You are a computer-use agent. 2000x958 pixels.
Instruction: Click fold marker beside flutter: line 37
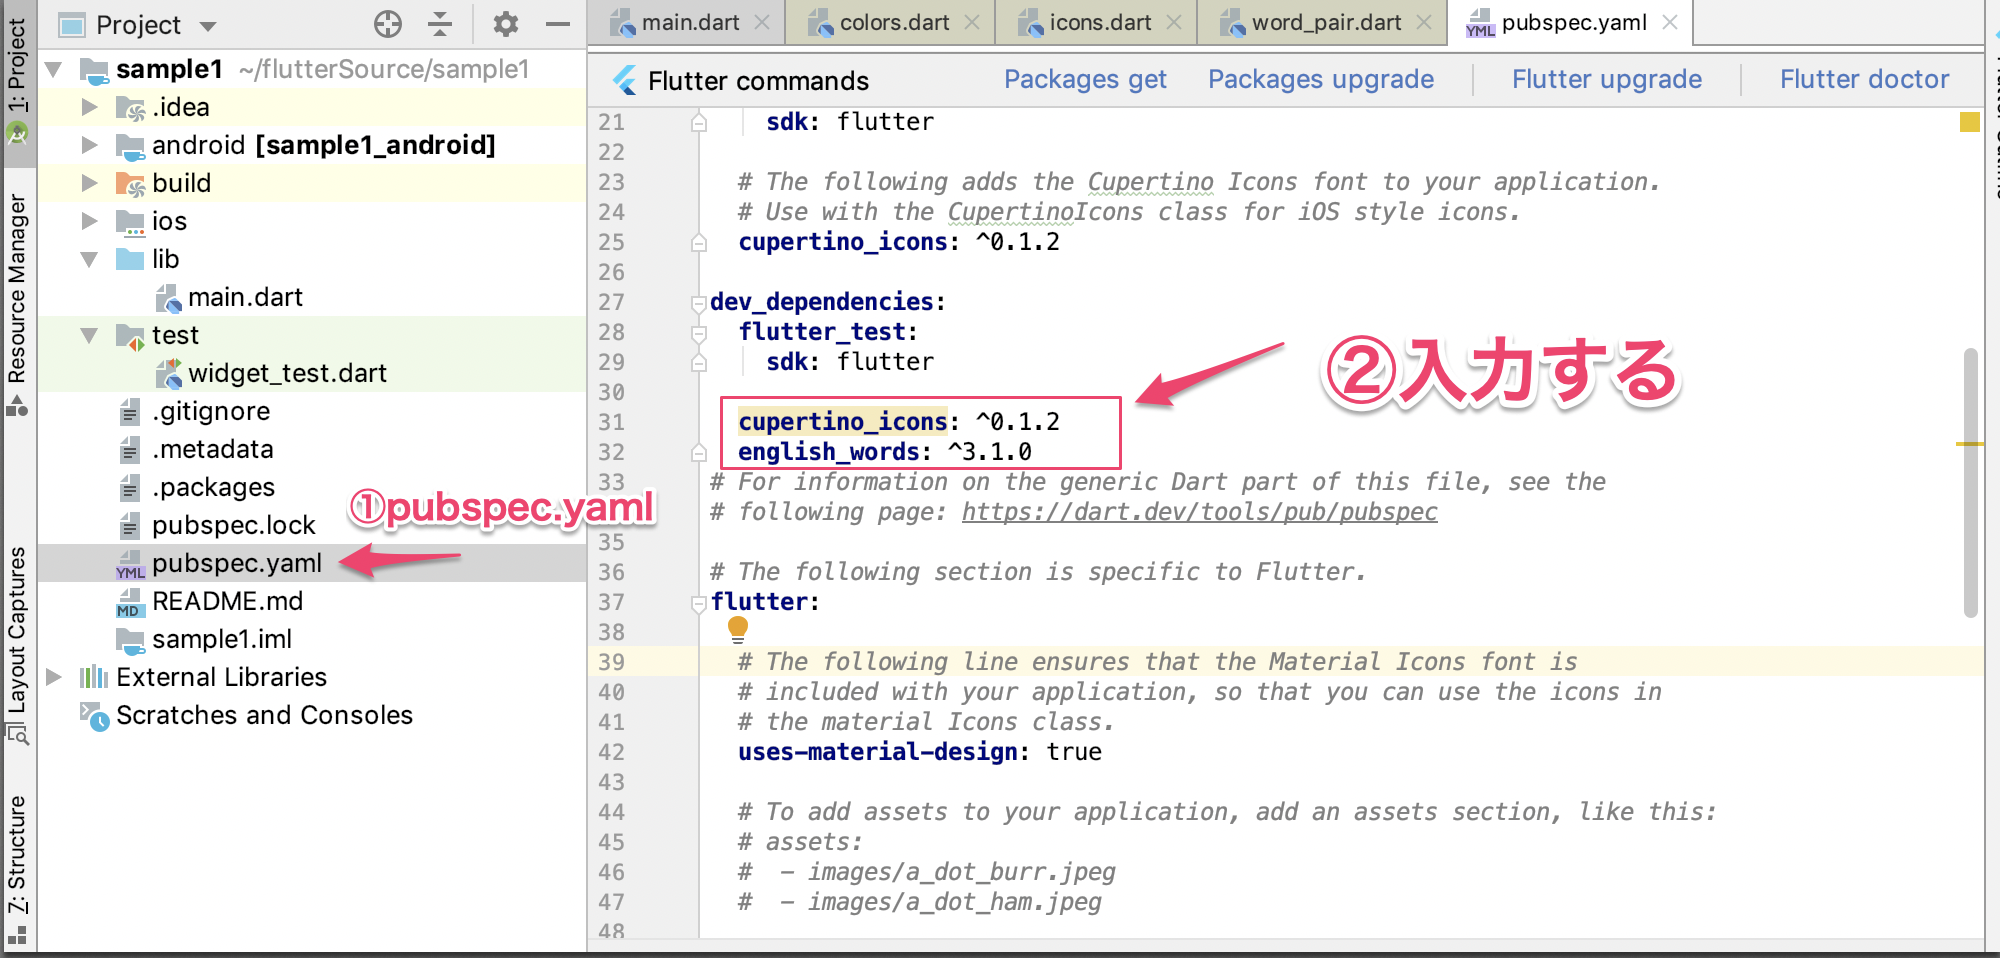pyautogui.click(x=698, y=603)
